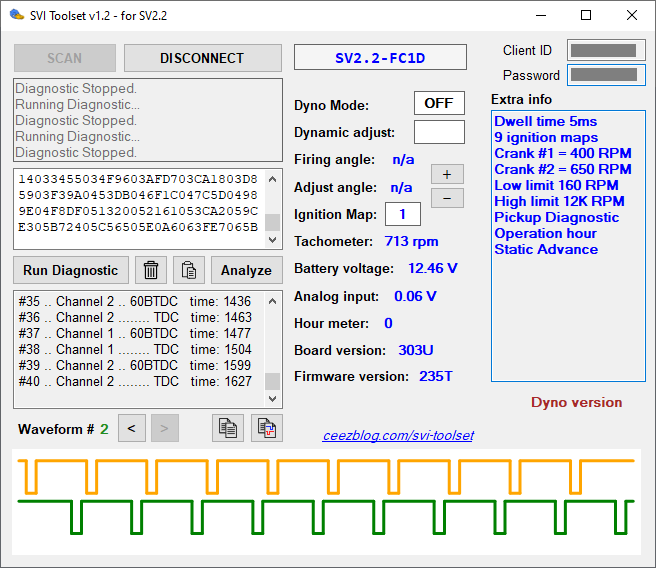The height and width of the screenshot is (568, 656).
Task: Click the Client ID field
Action: [x=606, y=51]
